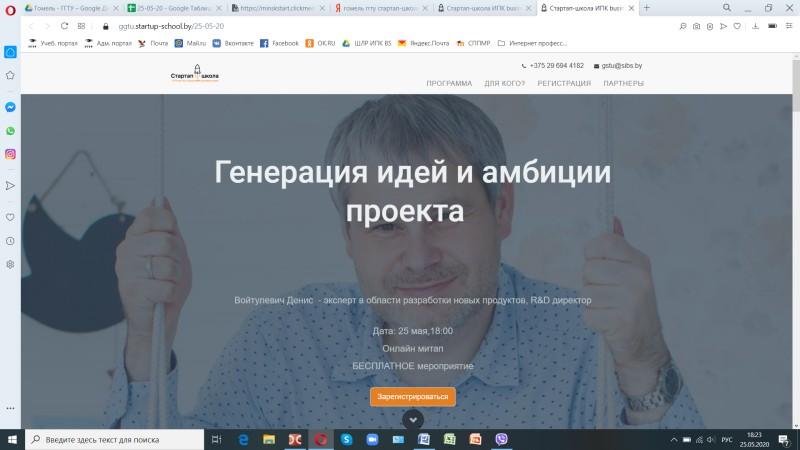Click the gstu@sibs.by email link
Image resolution: width=800 pixels, height=450 pixels.
tap(621, 66)
